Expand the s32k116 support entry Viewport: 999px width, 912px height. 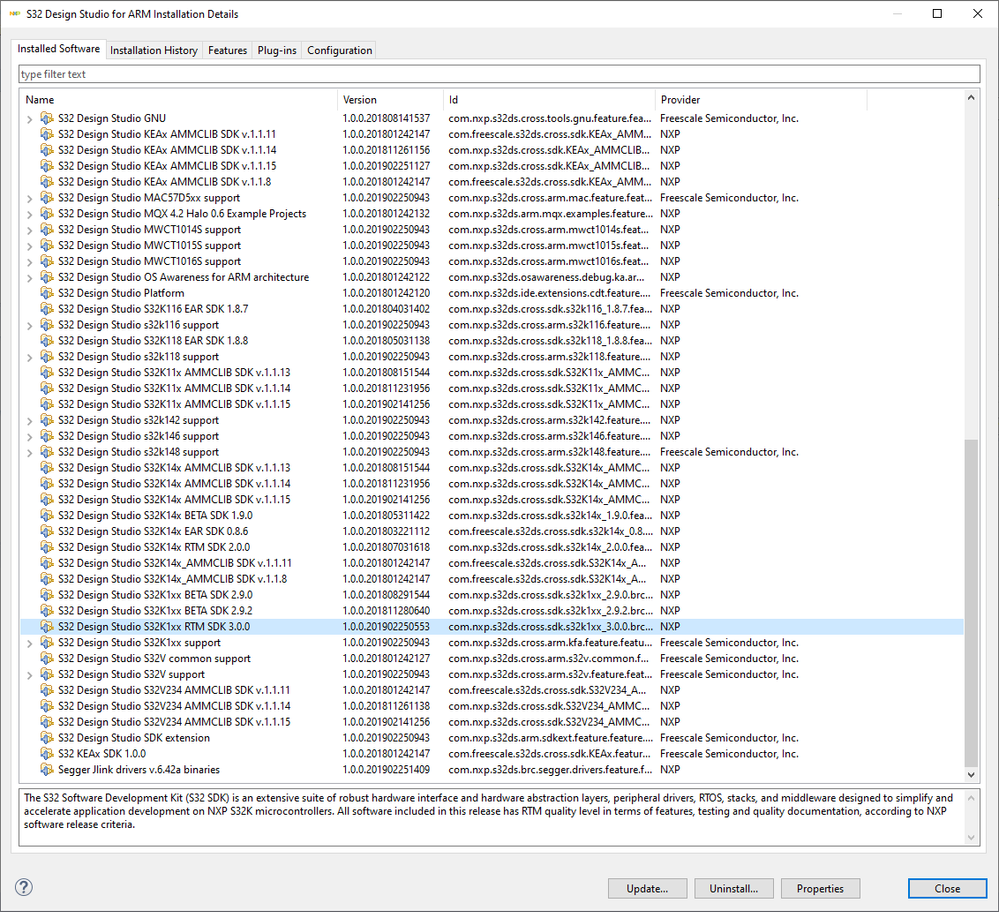click(29, 326)
